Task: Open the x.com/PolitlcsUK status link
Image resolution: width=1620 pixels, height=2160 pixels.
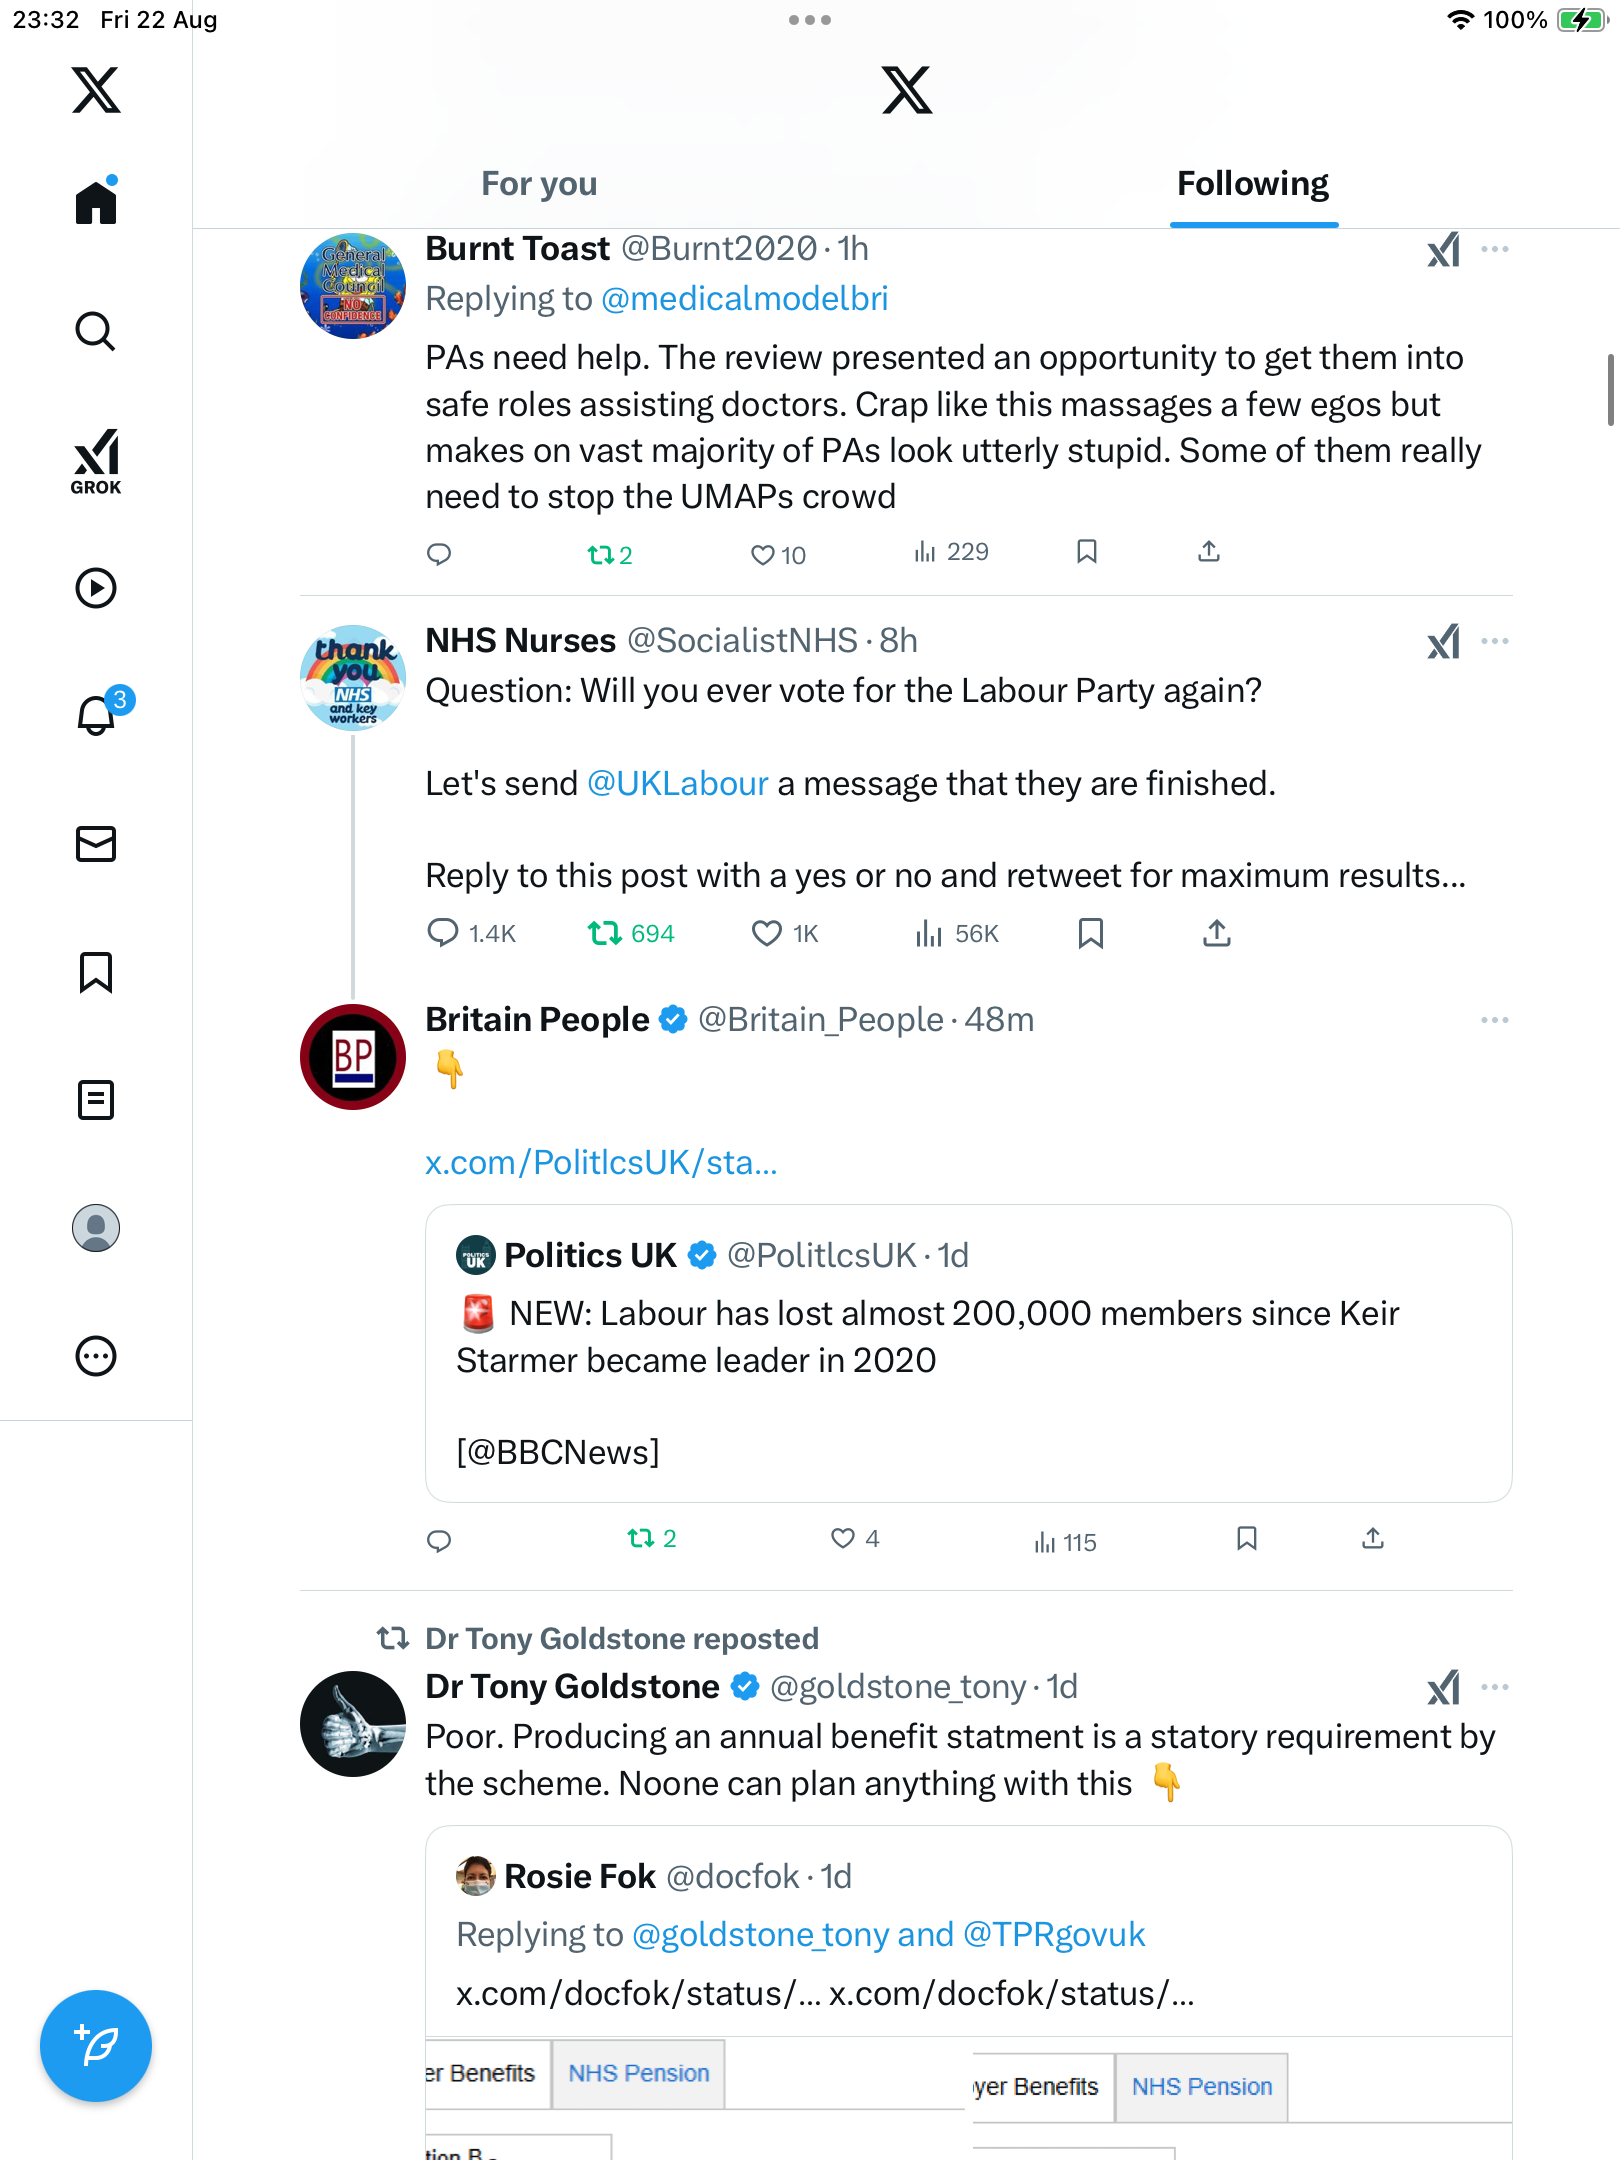Action: click(x=601, y=1162)
